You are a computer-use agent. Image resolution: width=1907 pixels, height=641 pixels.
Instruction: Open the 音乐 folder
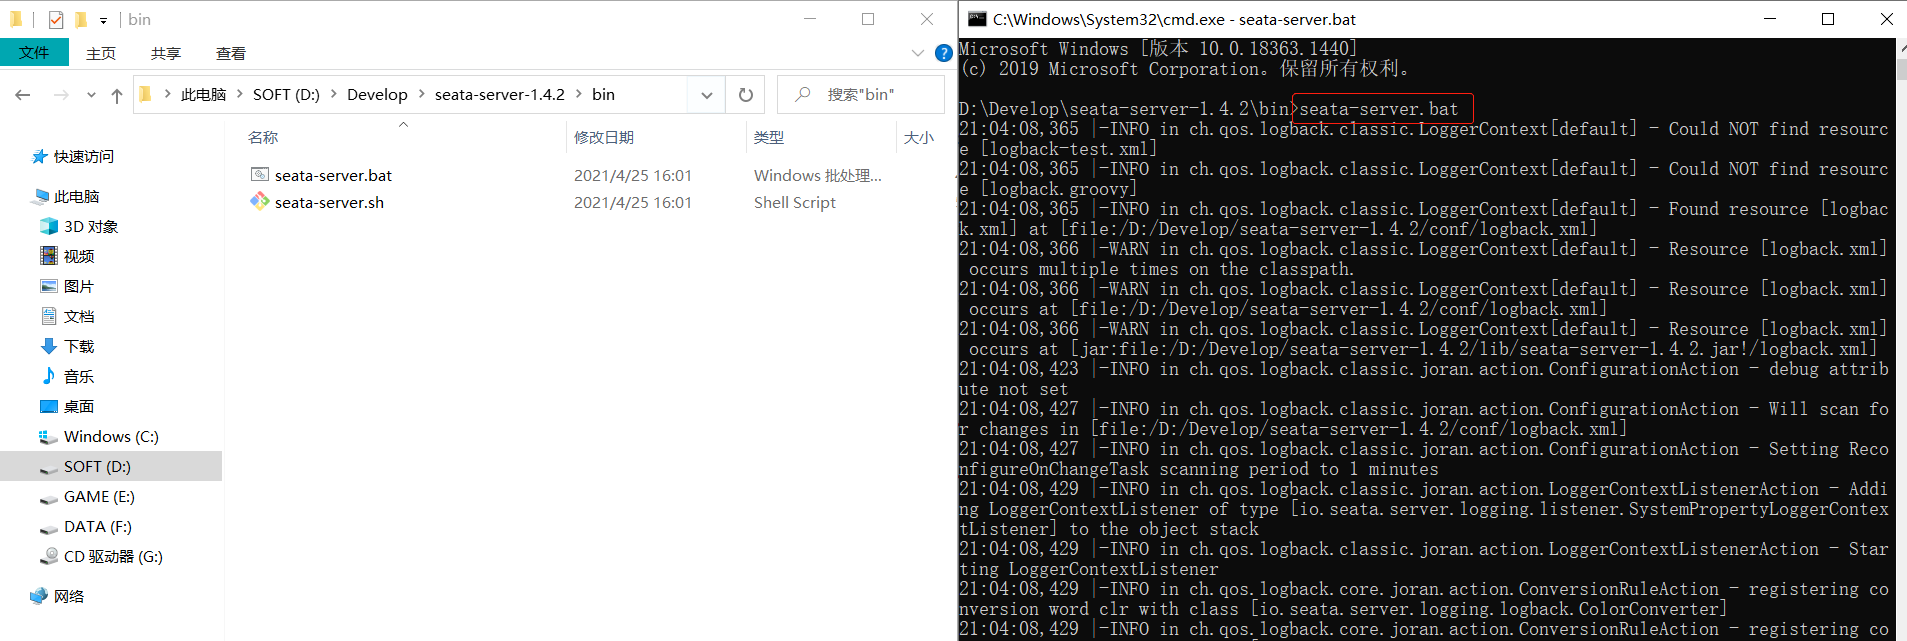pos(79,376)
